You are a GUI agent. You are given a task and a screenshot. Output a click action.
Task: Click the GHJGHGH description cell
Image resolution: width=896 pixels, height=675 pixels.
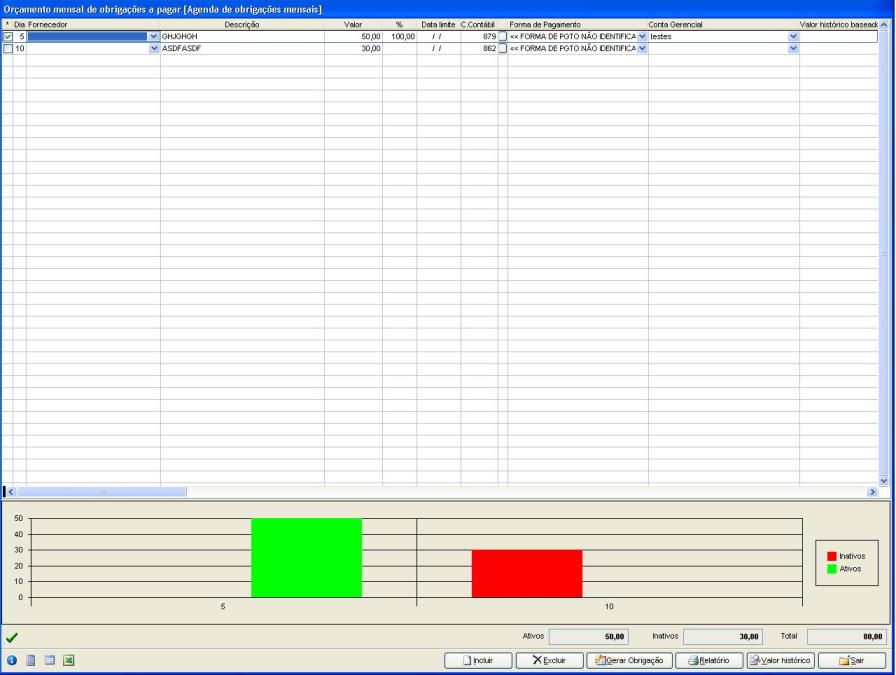tap(242, 37)
